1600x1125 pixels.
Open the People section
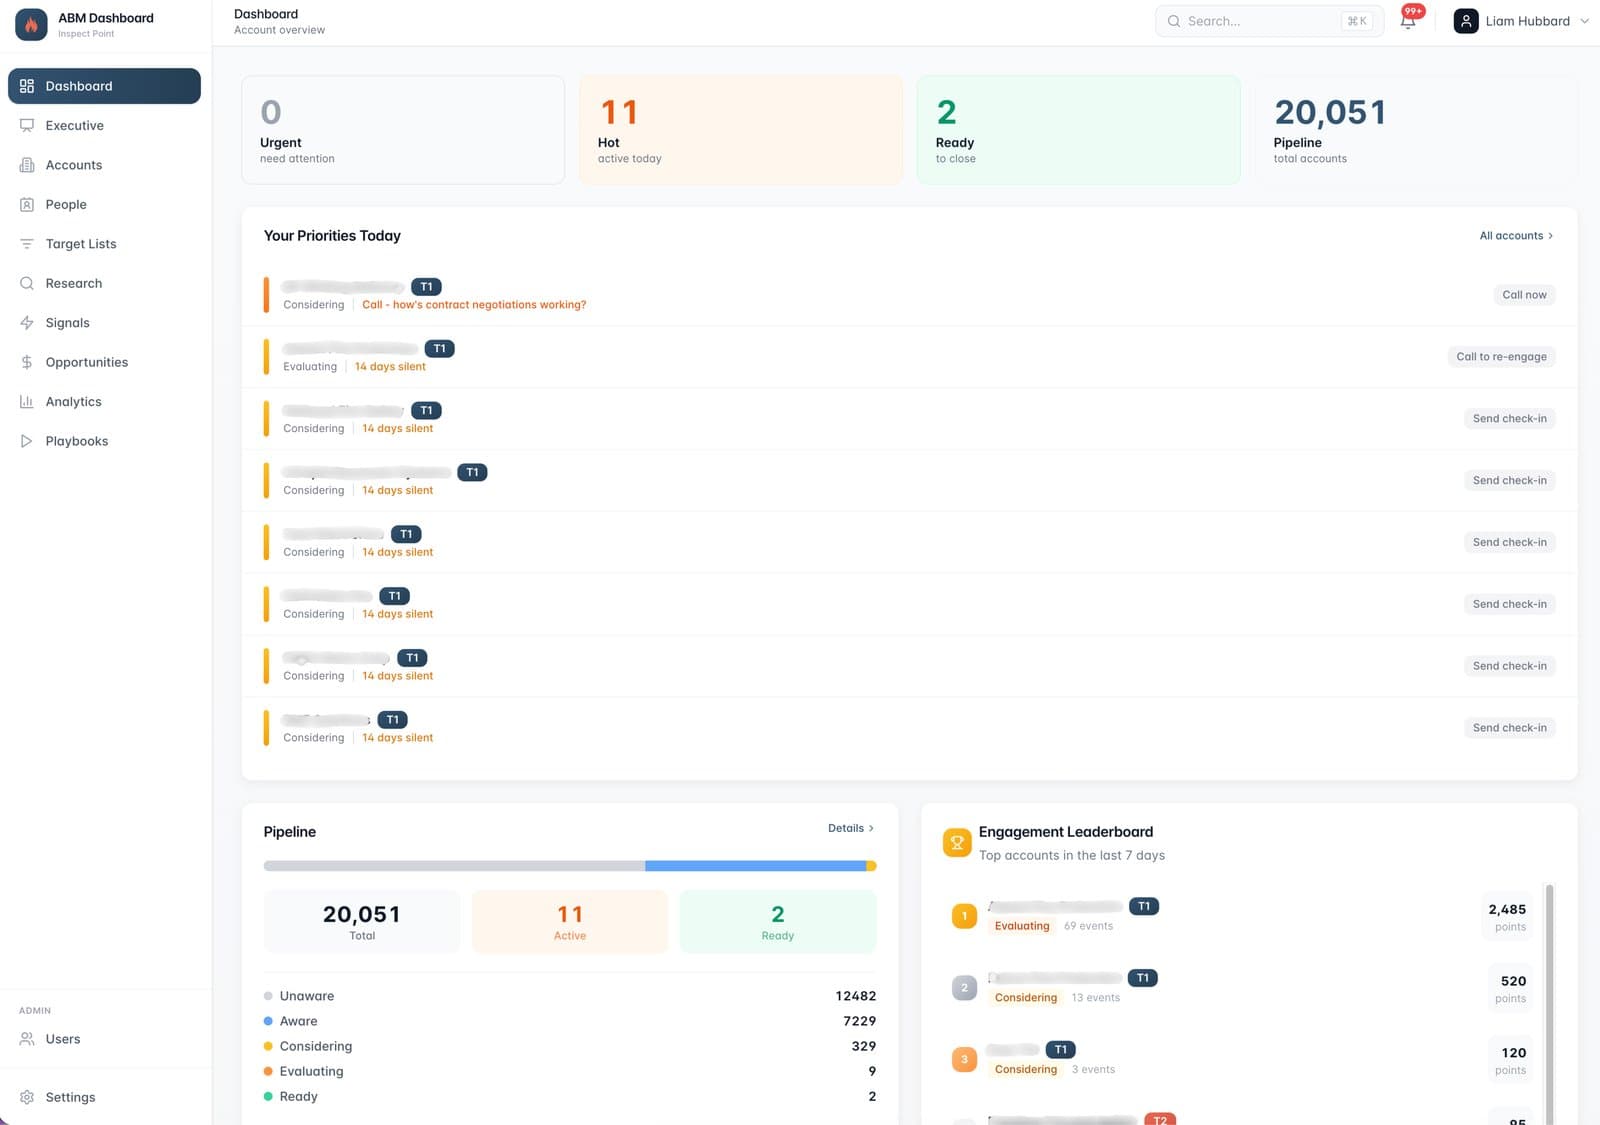[x=104, y=204]
